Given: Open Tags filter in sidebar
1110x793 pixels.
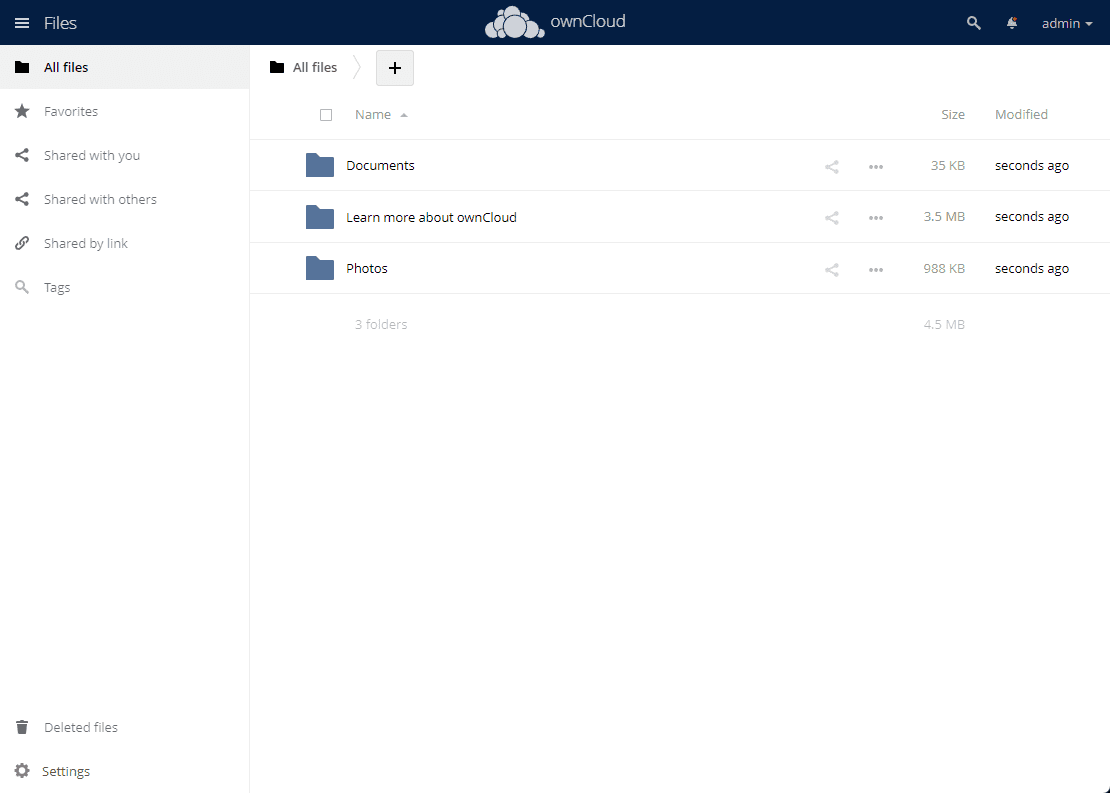Looking at the screenshot, I should pos(125,287).
